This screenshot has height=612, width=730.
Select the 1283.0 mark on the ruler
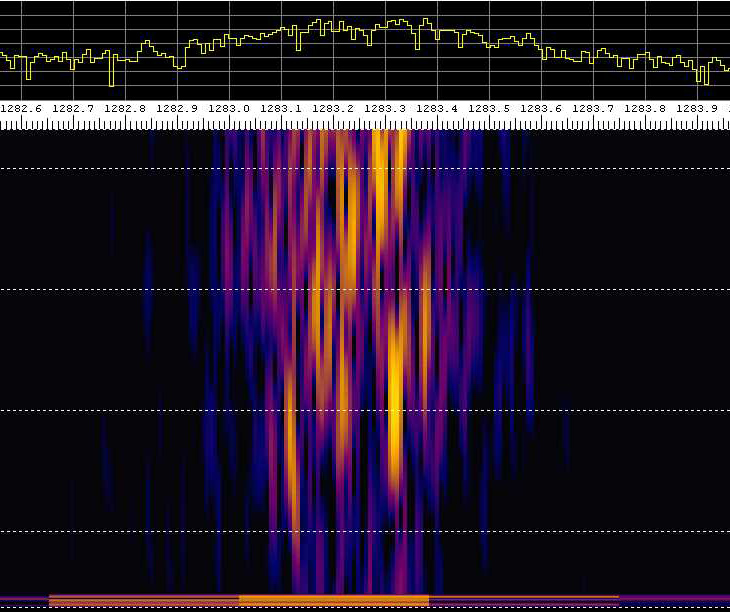tap(229, 109)
